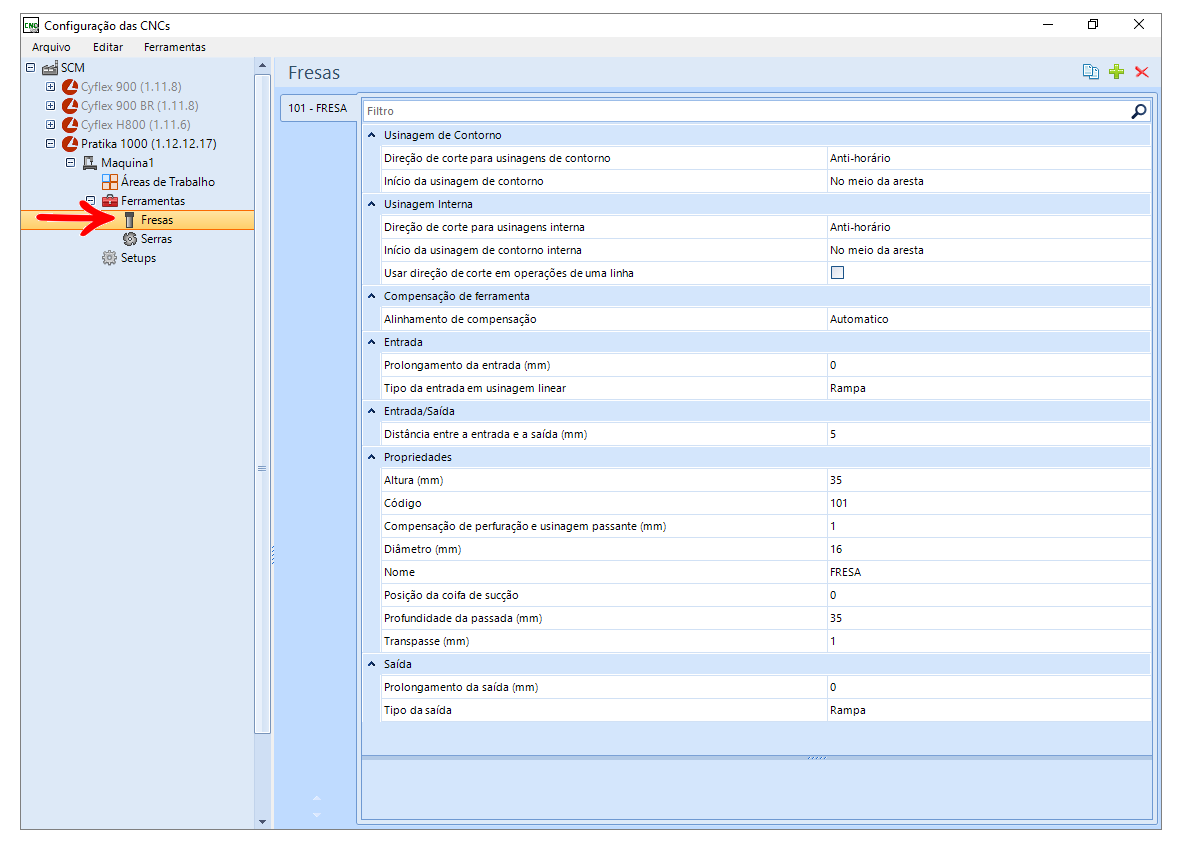Click the filter search magnifier icon
The height and width of the screenshot is (843, 1177).
(1139, 111)
